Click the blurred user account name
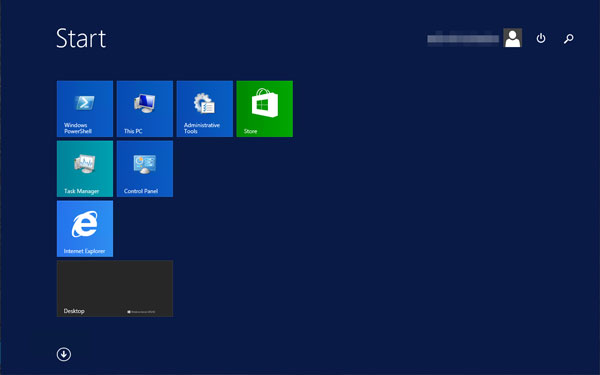This screenshot has height=375, width=600. (463, 39)
